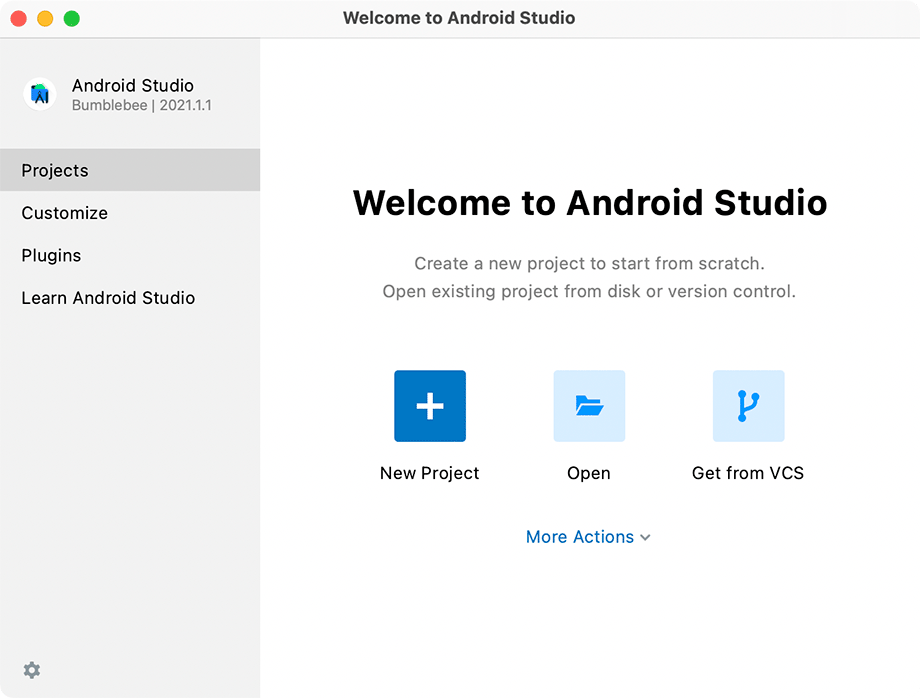Click the Get from VCS label
Screen dimensions: 920x698
748,473
